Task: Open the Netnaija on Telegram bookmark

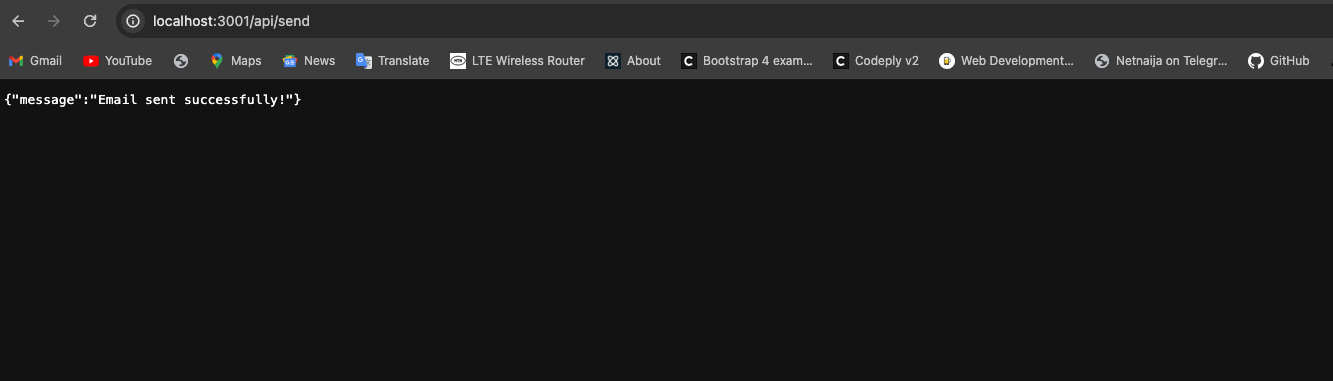Action: coord(1161,61)
